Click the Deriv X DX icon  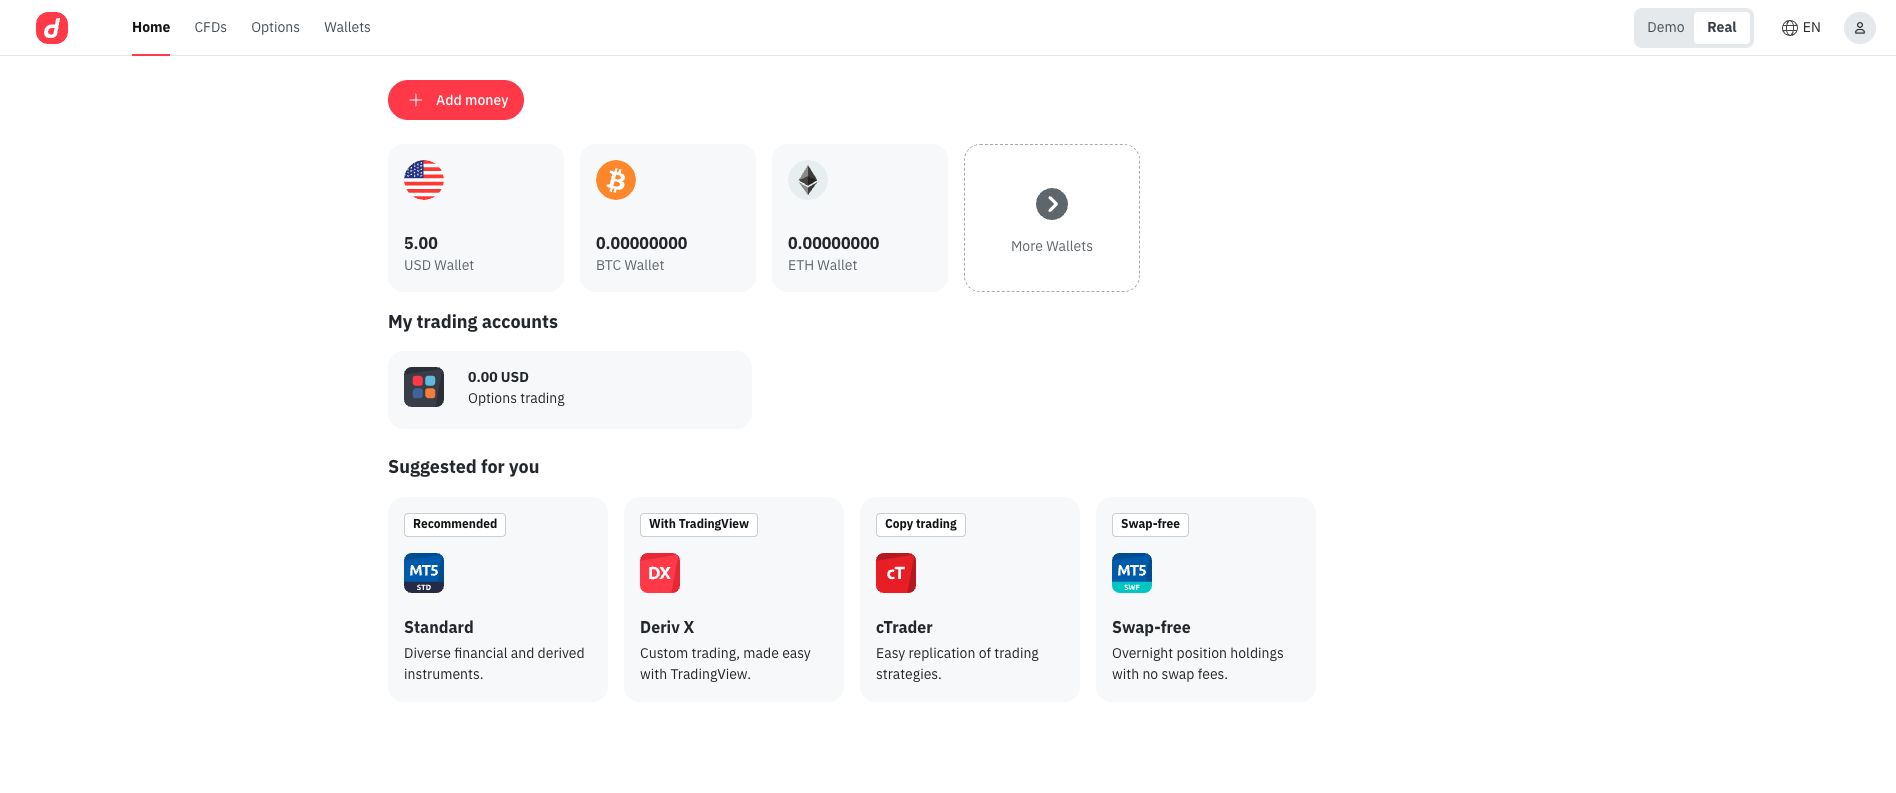660,573
